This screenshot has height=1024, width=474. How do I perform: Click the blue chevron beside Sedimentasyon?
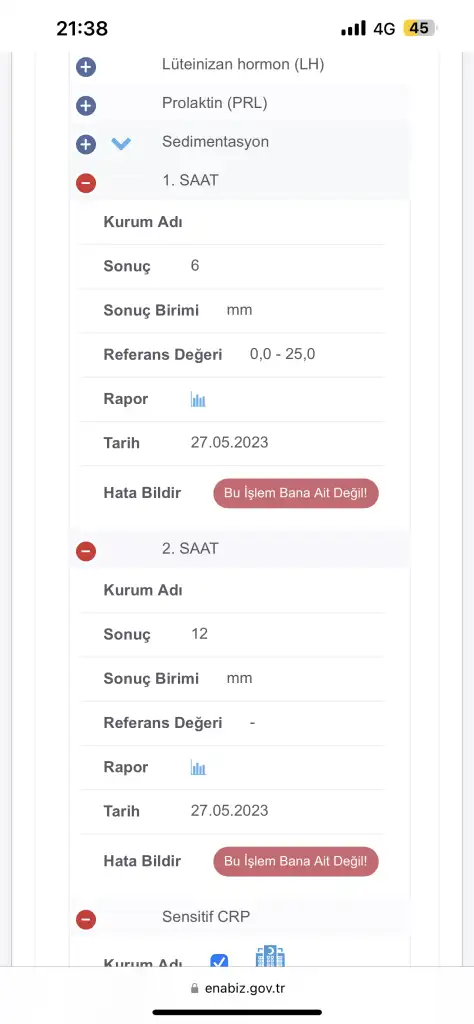coord(121,144)
